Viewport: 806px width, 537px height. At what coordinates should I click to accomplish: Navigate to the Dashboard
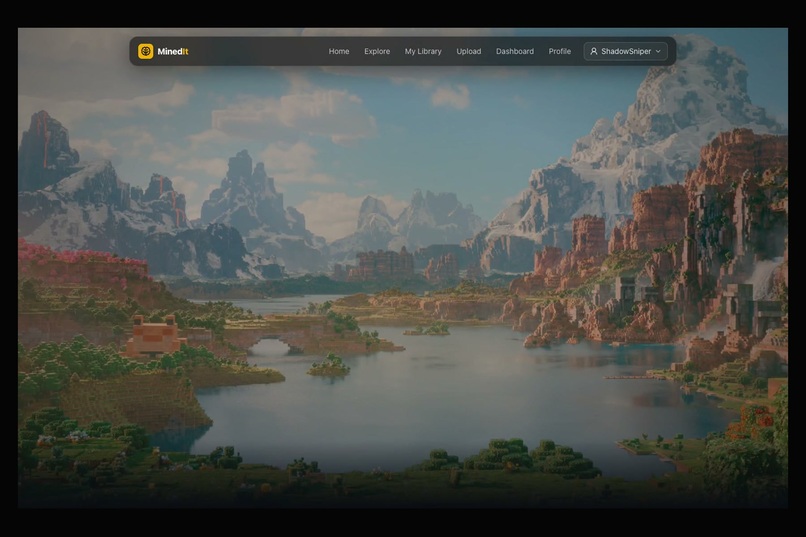(515, 51)
